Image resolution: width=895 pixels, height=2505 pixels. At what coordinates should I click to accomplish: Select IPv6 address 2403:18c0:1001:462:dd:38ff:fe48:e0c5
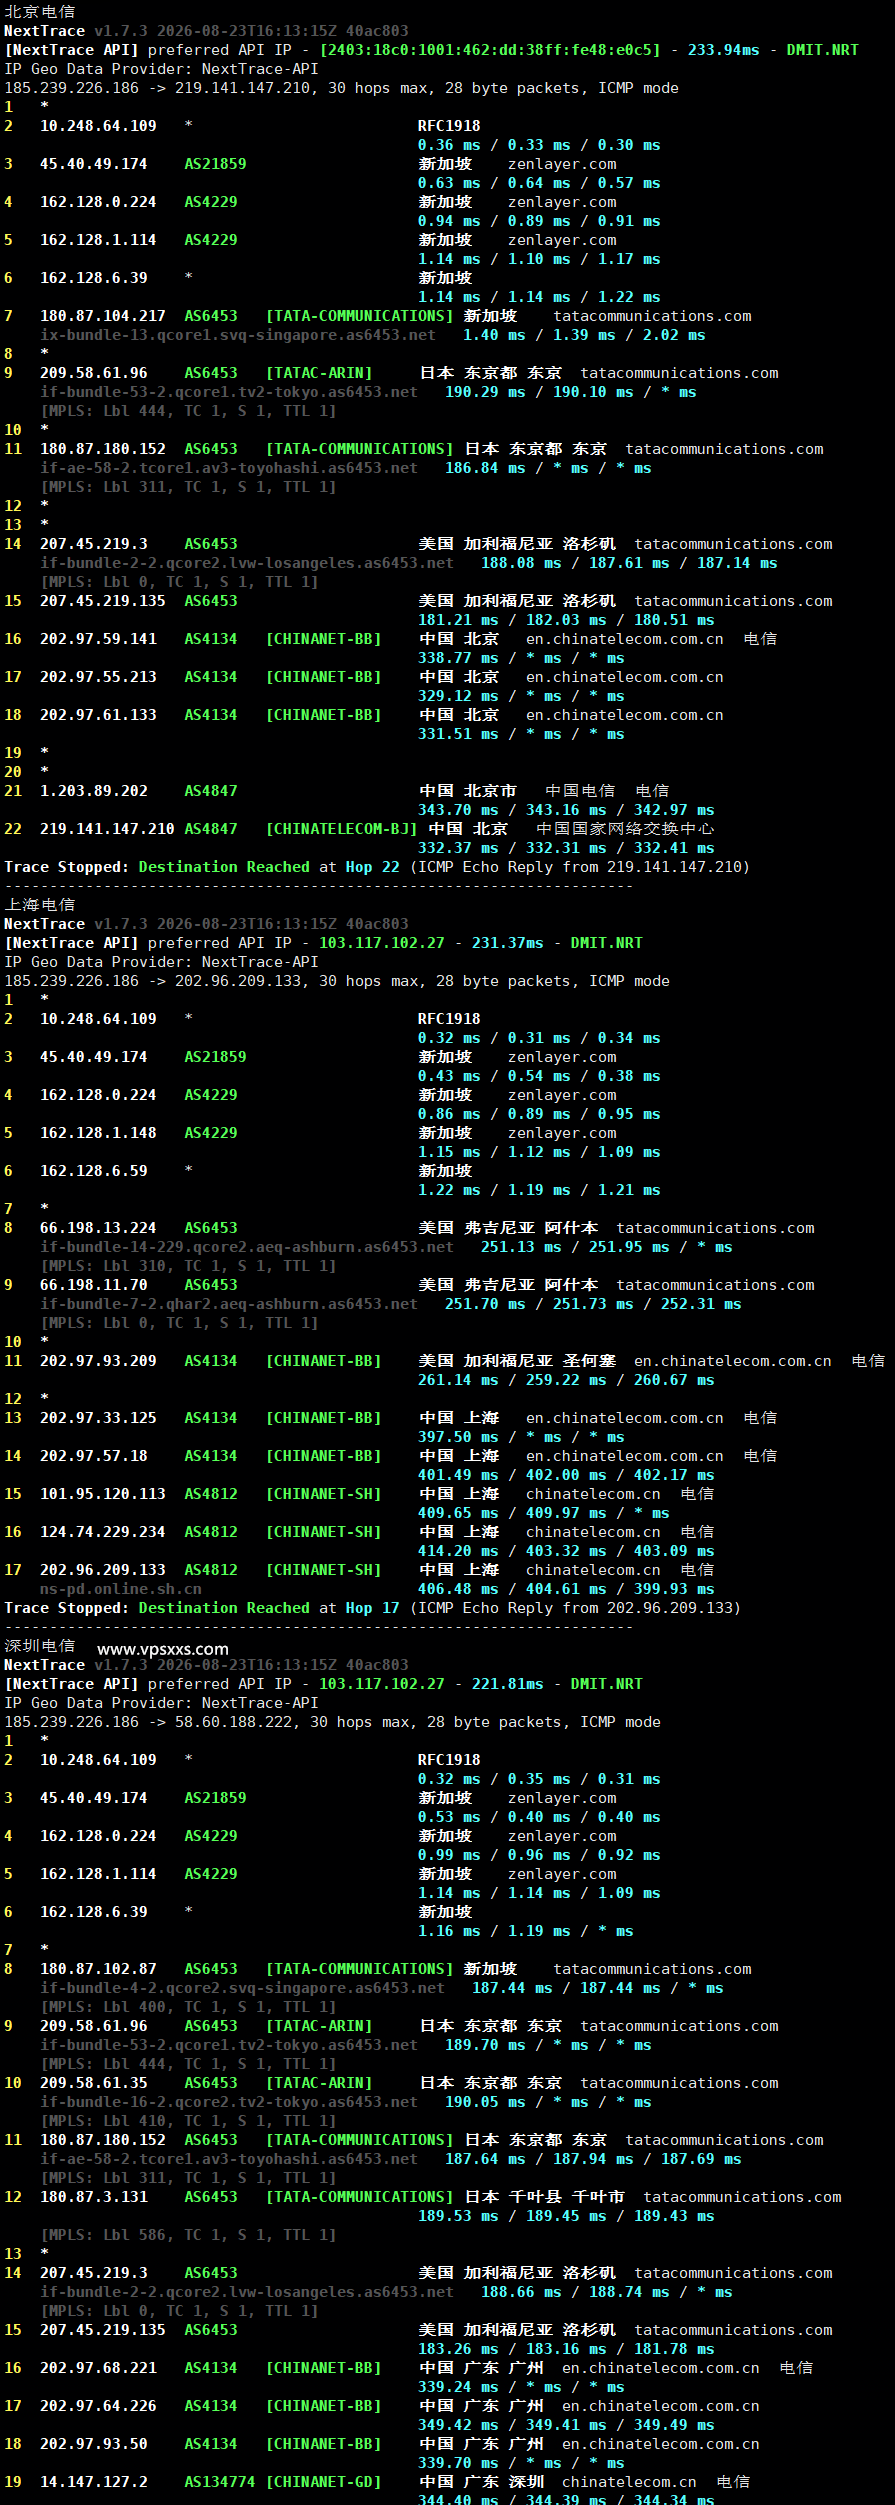[x=490, y=50]
